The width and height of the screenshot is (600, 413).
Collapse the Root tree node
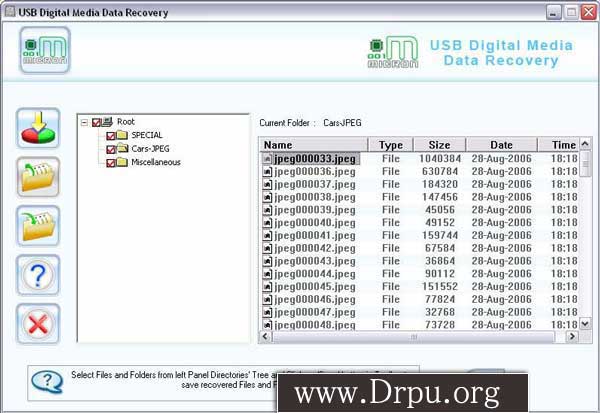click(x=84, y=123)
